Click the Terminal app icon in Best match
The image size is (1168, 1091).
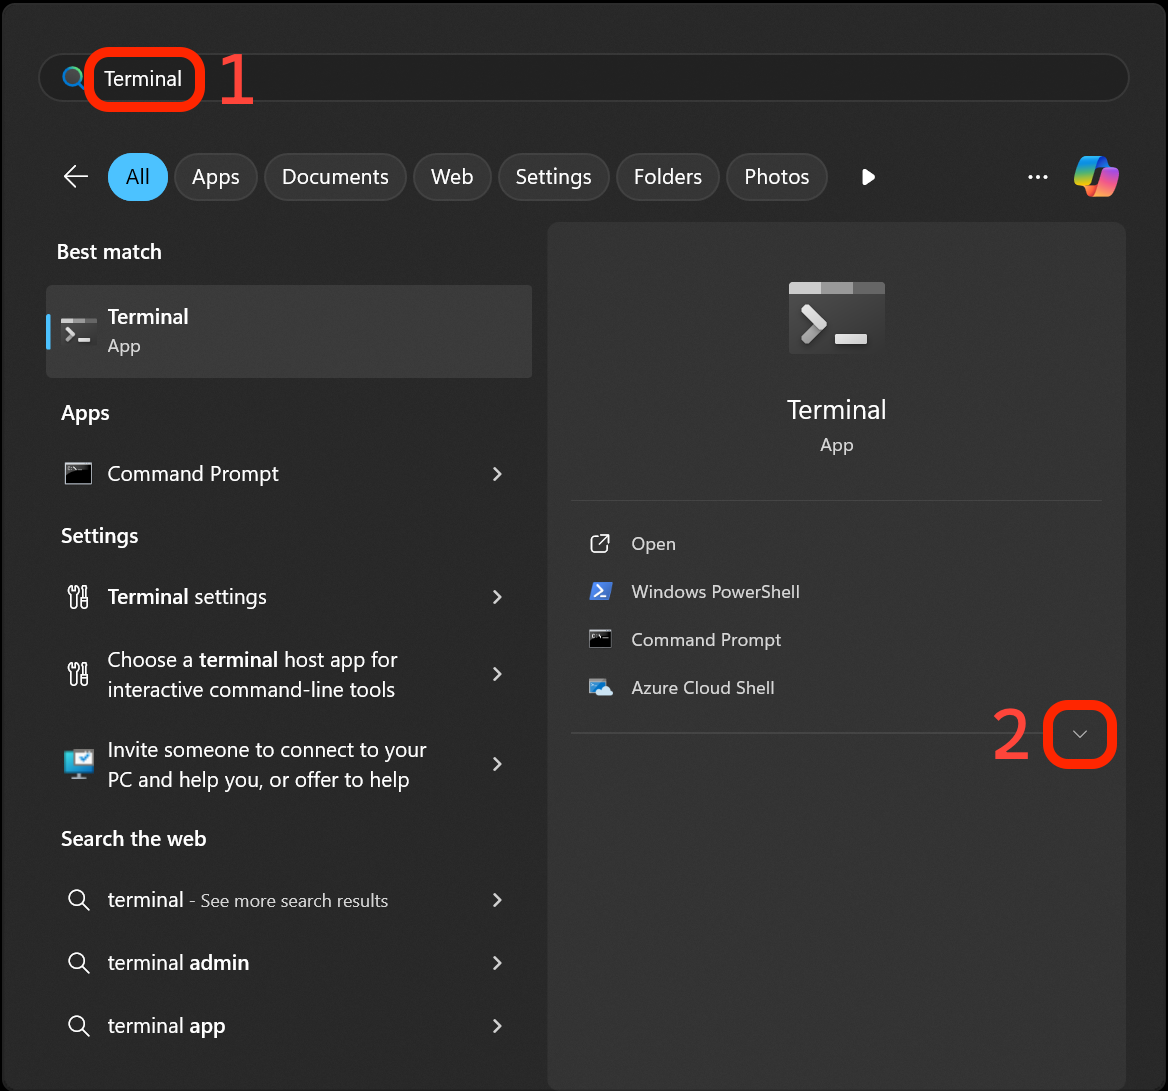click(x=78, y=330)
